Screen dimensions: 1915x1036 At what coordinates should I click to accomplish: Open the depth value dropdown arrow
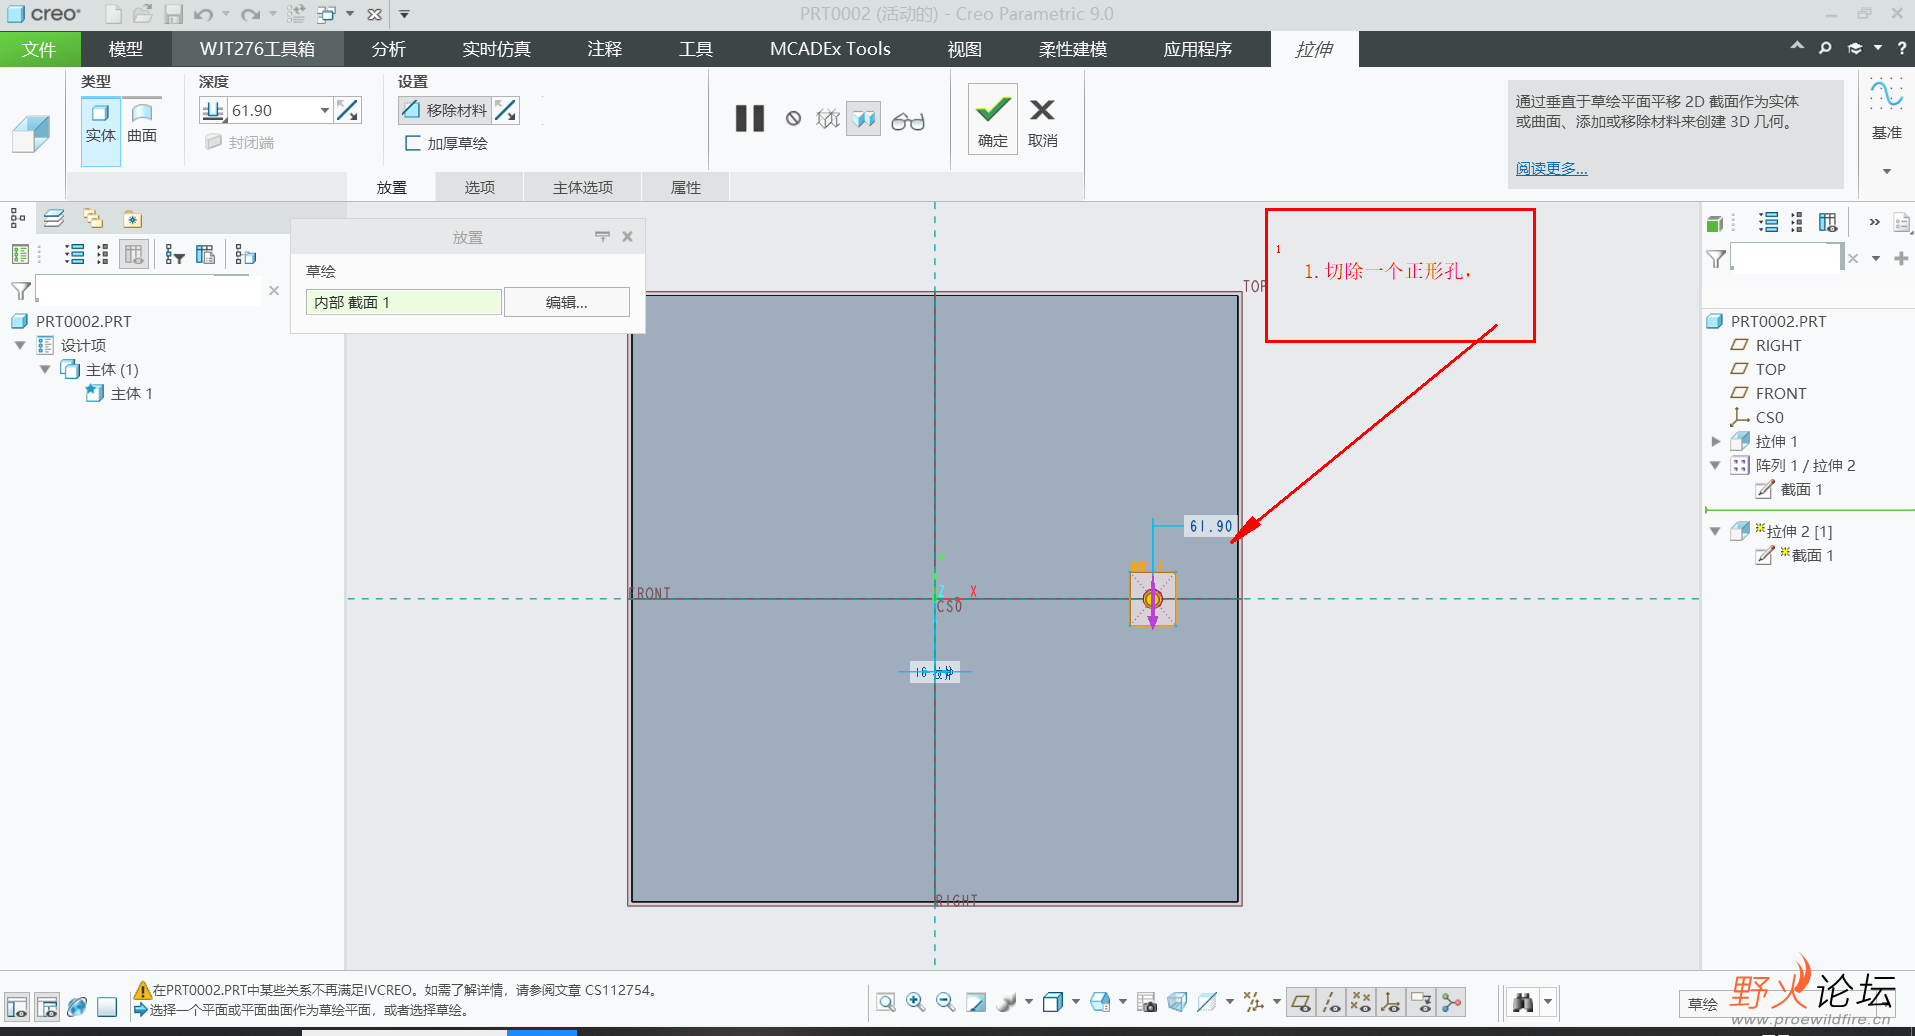(324, 110)
